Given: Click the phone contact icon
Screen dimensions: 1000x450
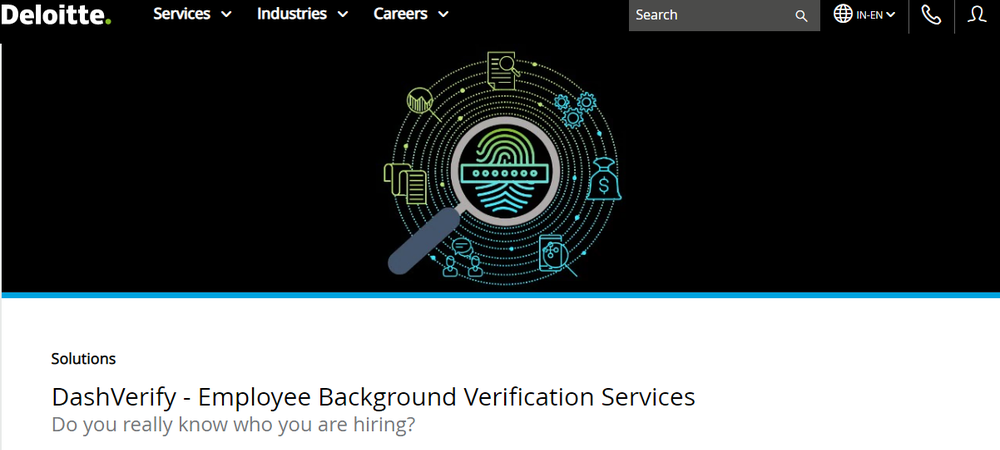Looking at the screenshot, I should (x=931, y=15).
